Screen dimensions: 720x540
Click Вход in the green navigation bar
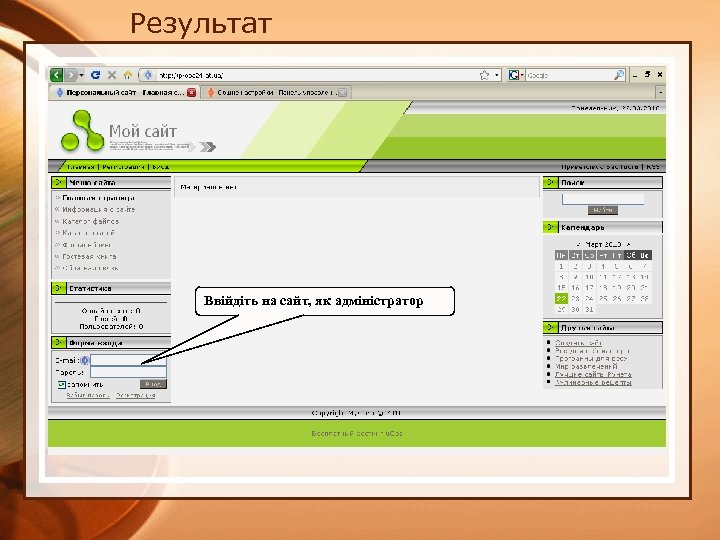[x=161, y=167]
